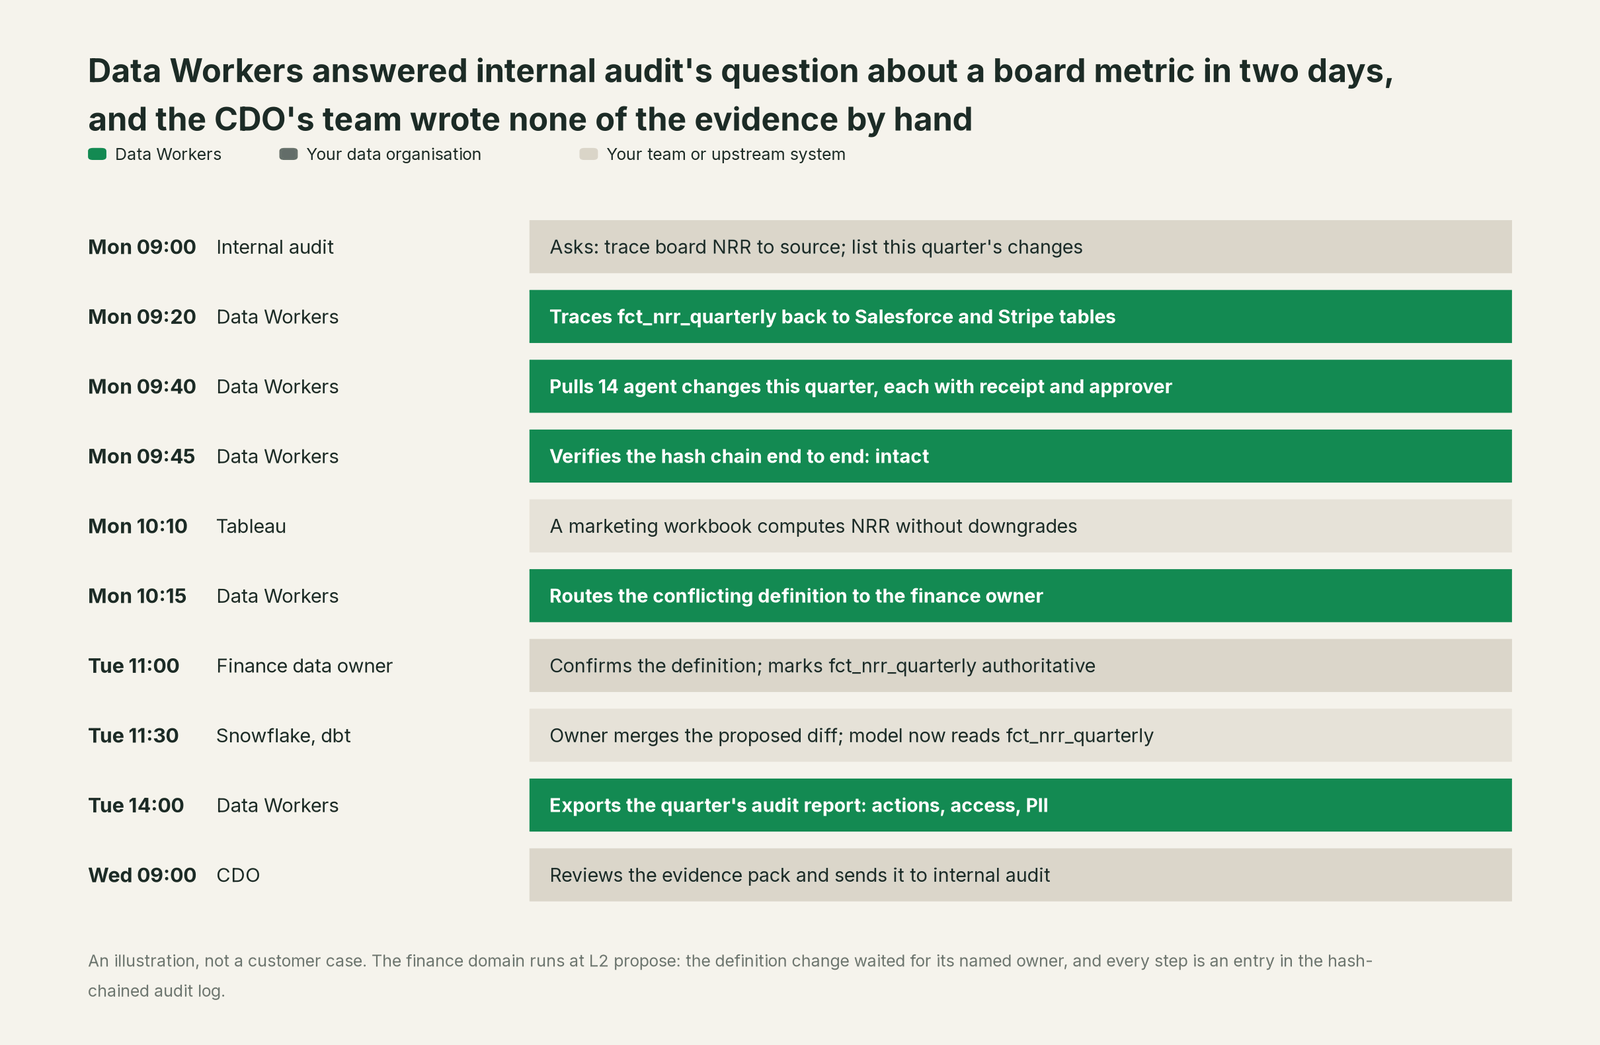
Task: Click 'Routes the conflicting definition' bar
Action: click(x=1020, y=596)
